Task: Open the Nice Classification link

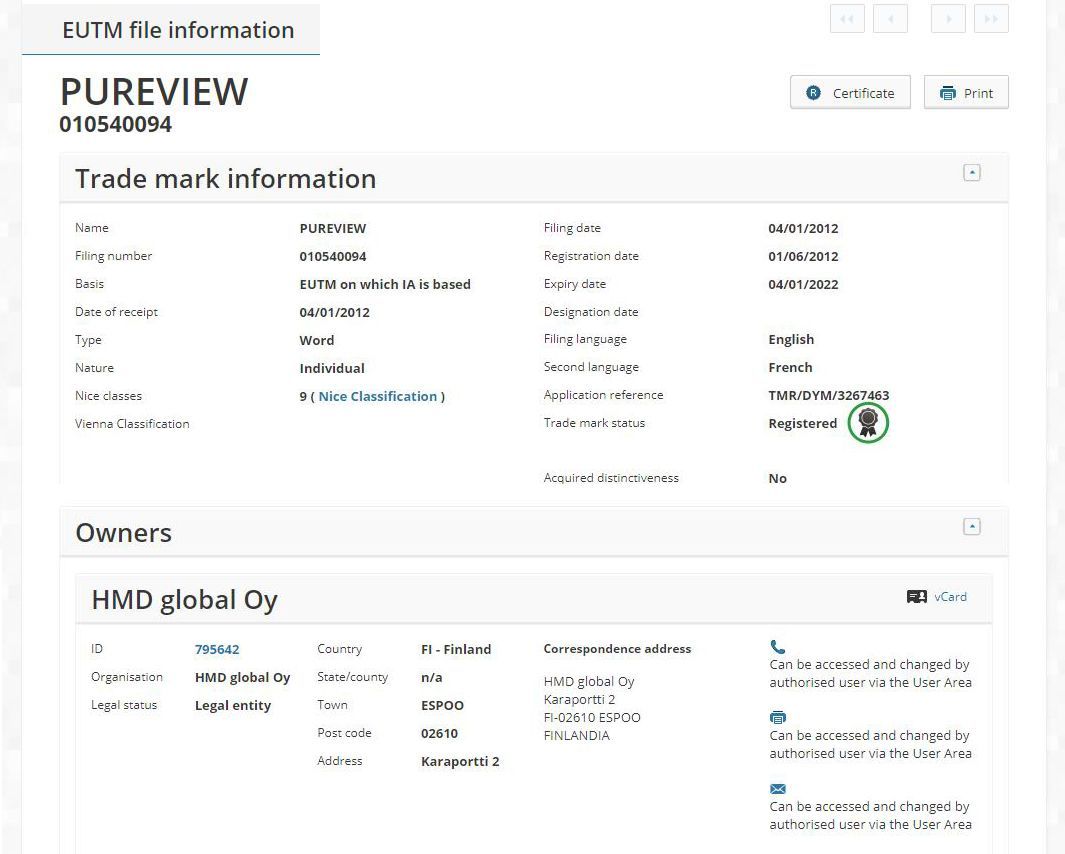Action: click(378, 396)
